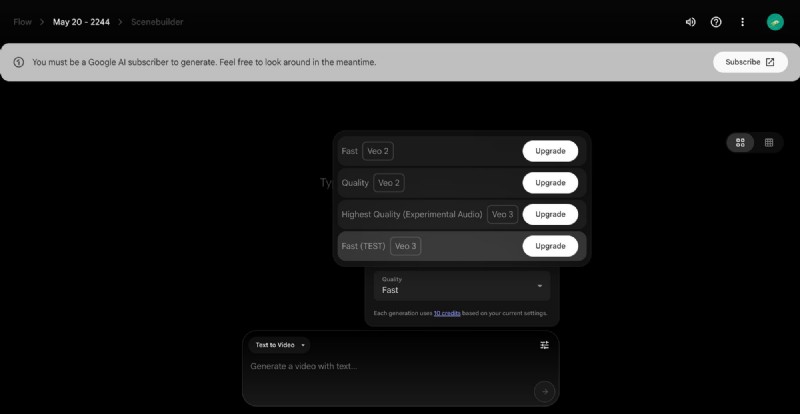Open May 20 - 2244 project breadcrumb
Screen dimensions: 800x414
(x=81, y=22)
